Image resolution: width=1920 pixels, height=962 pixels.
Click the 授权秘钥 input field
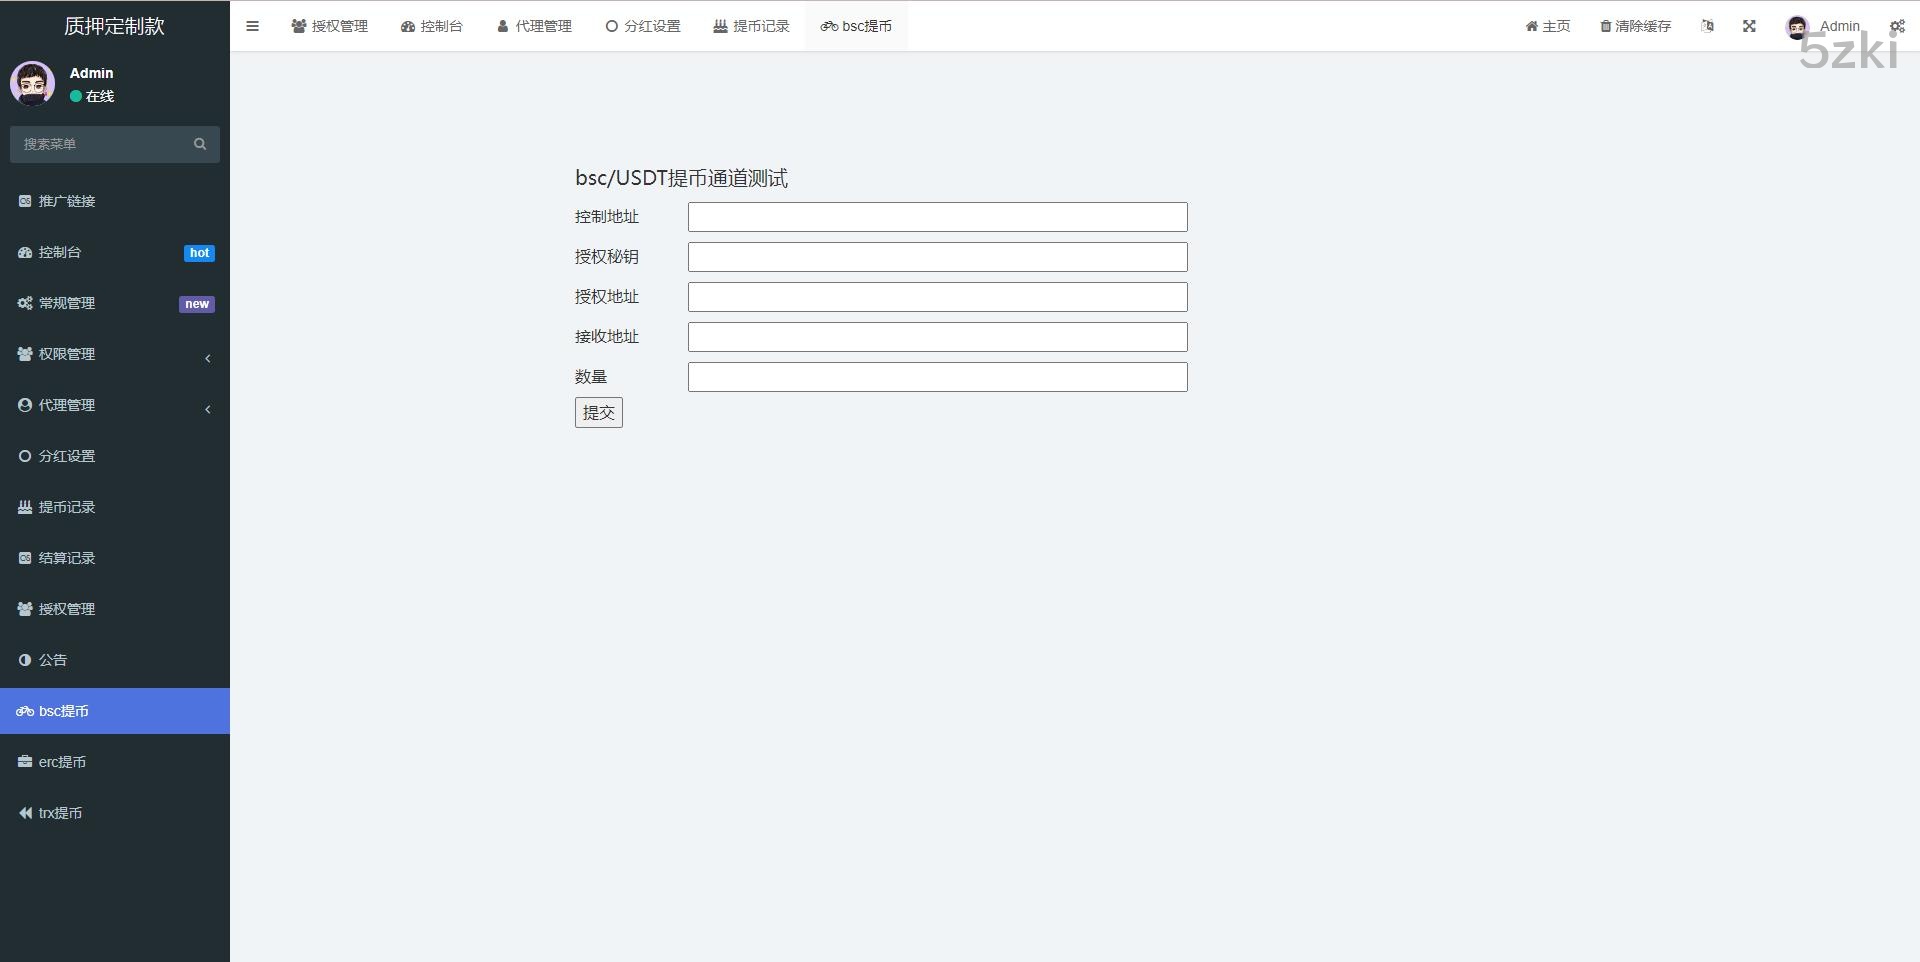[937, 257]
